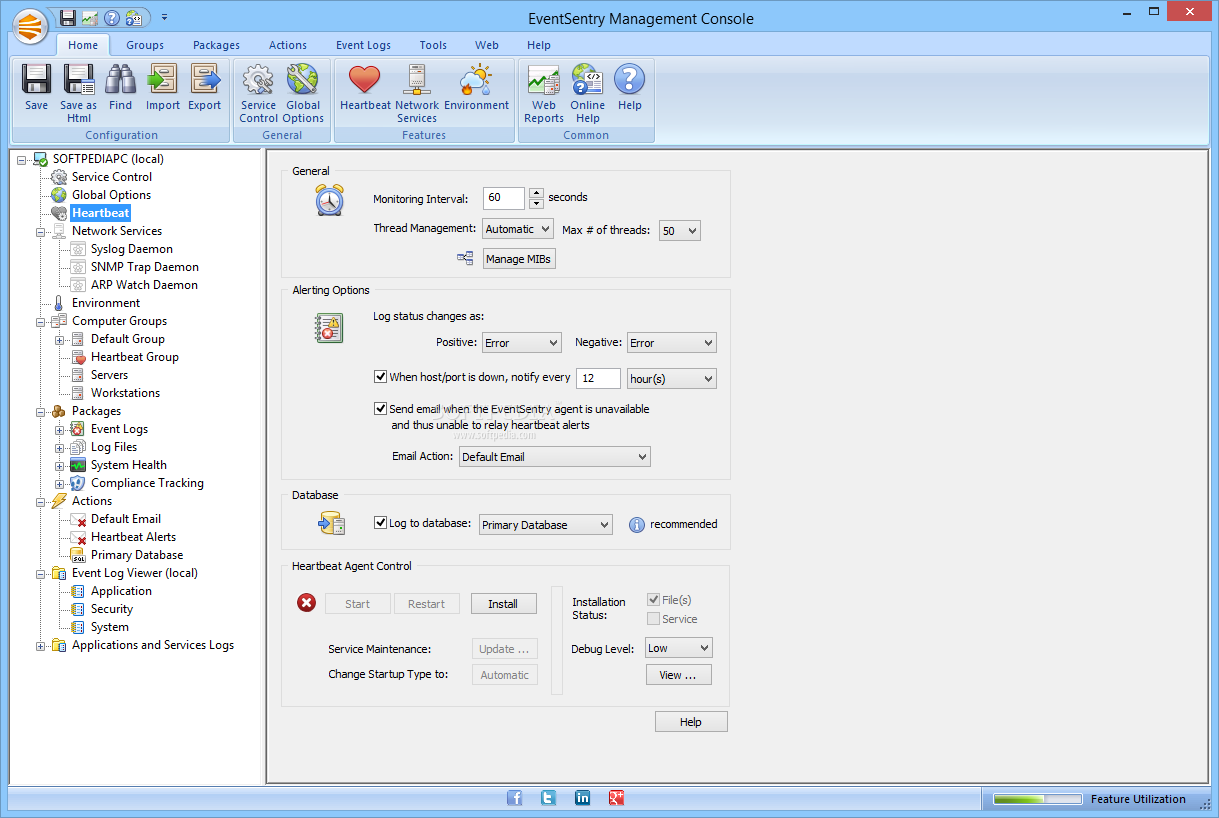Screen dimensions: 1219x818
Task: Click the File(s) installation status checkbox
Action: 653,600
